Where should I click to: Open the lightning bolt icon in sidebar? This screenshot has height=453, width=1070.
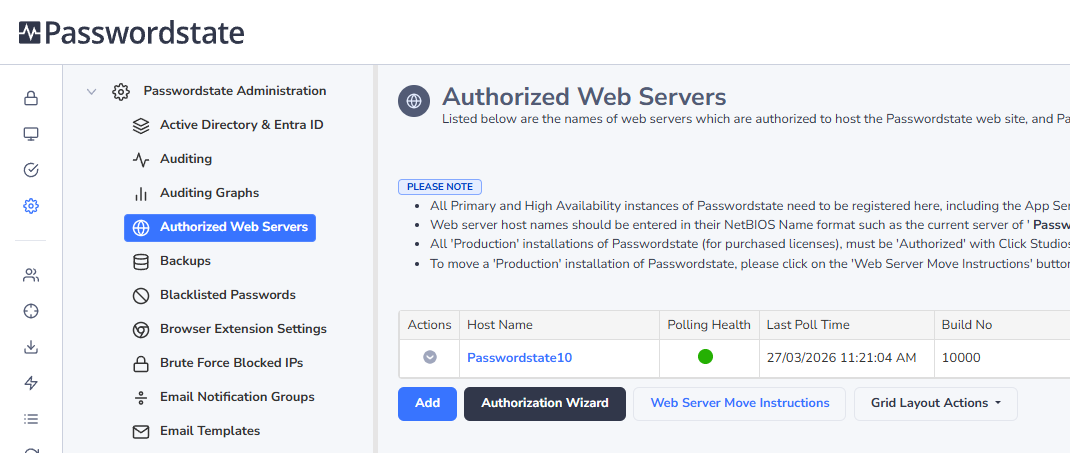(x=31, y=383)
